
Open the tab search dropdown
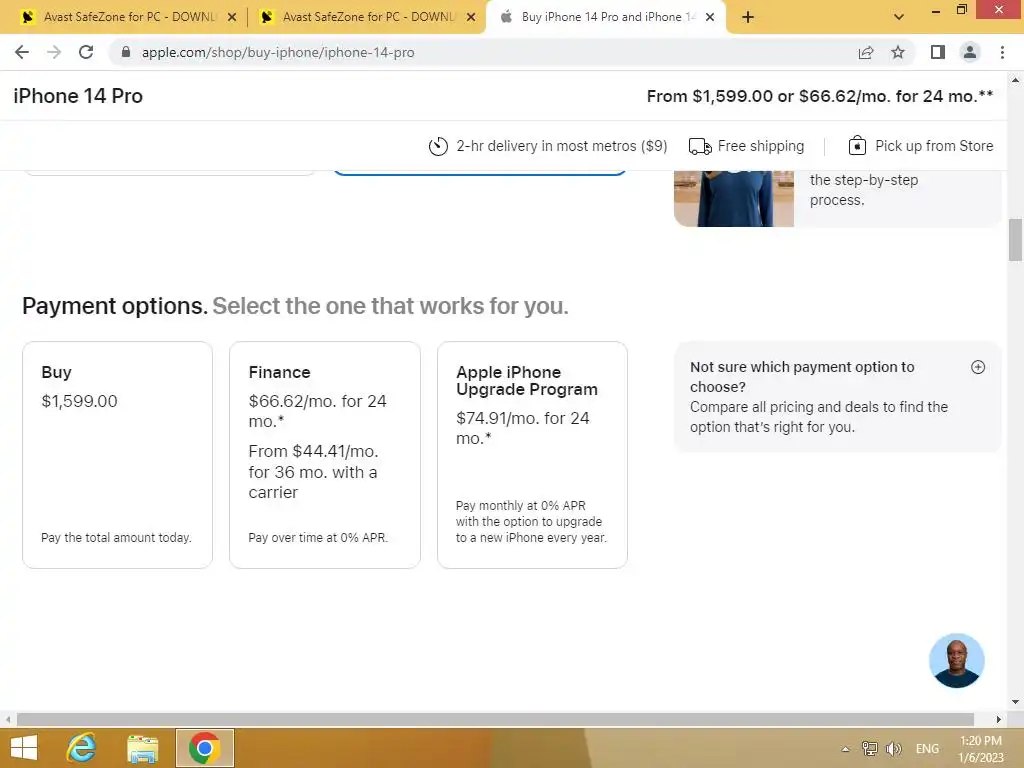coord(899,17)
